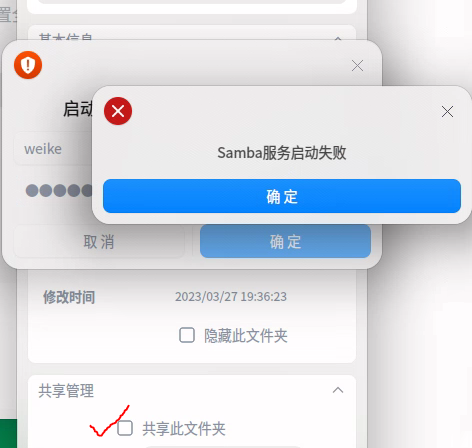
Task: Click the orange shield warning icon
Action: 28,65
